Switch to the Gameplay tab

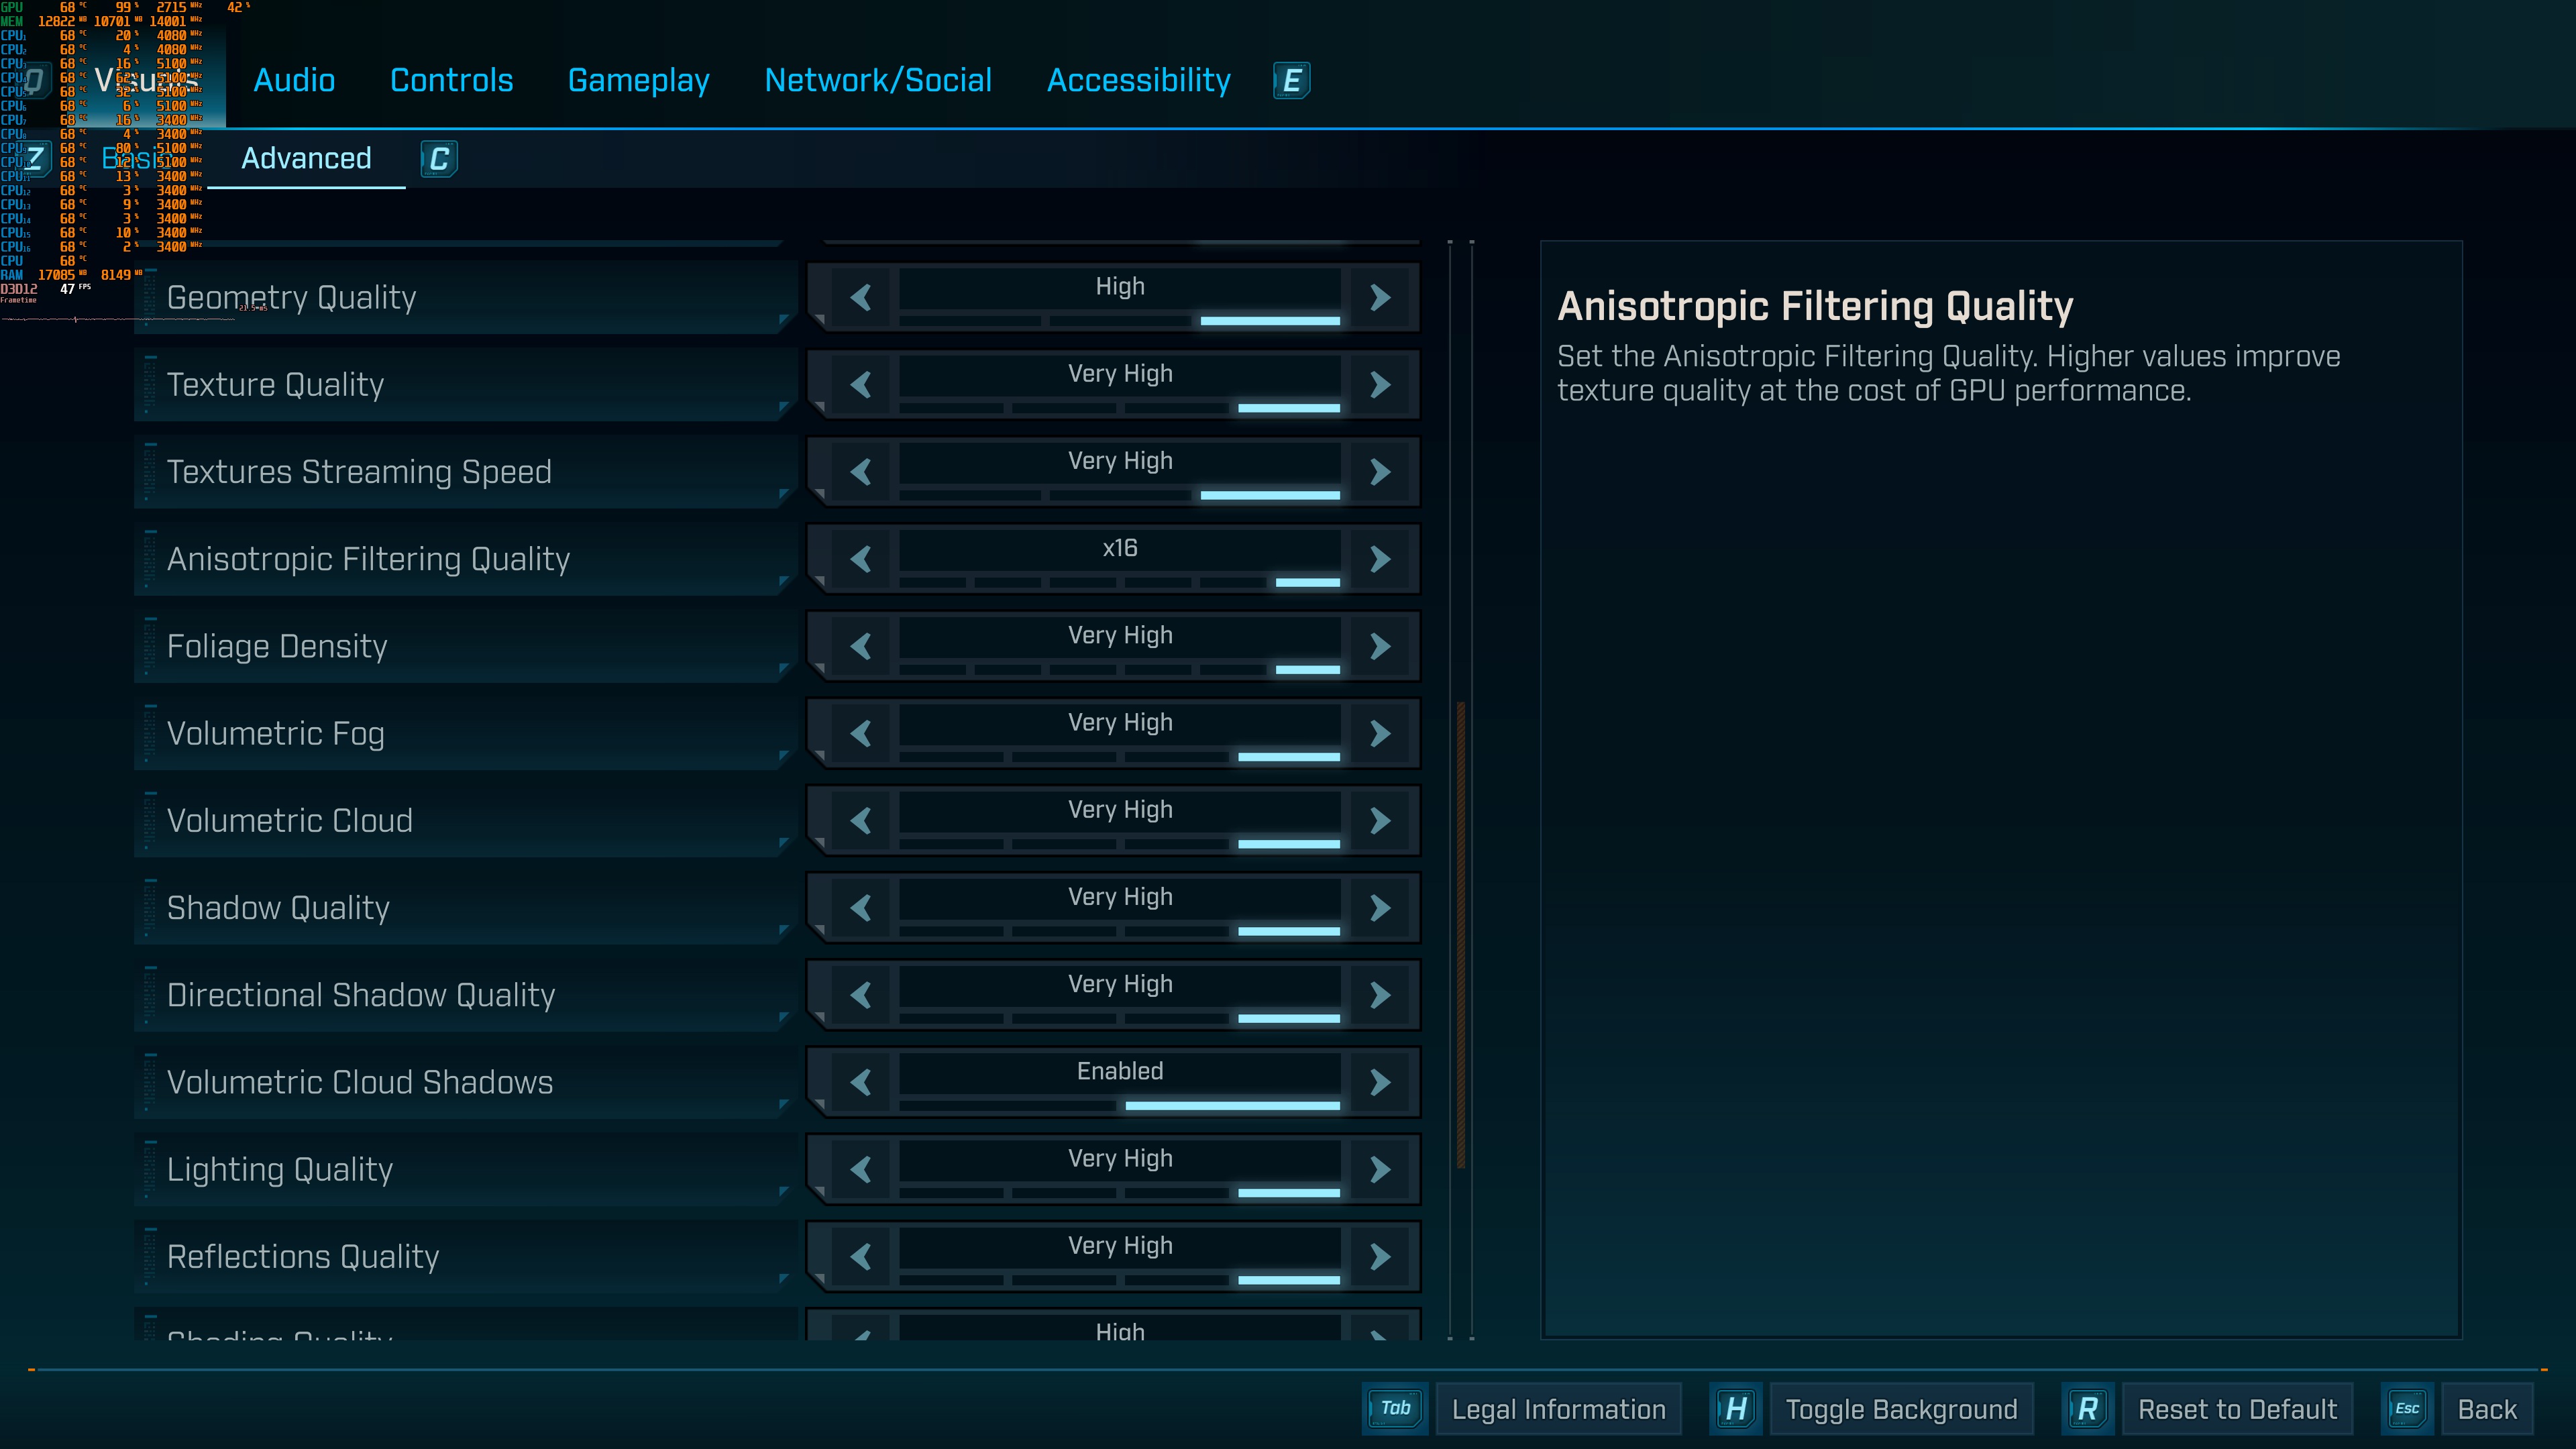[638, 80]
